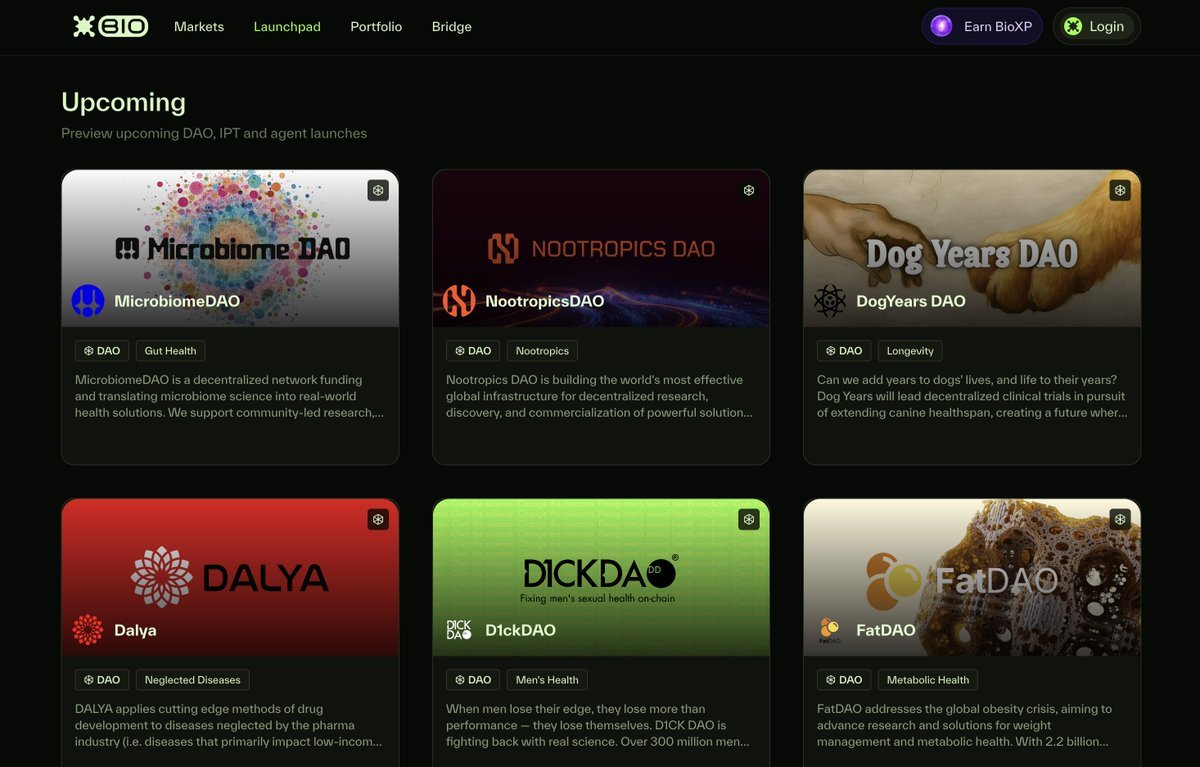Click the Metabolic Health tag
Image resolution: width=1200 pixels, height=767 pixels.
point(928,680)
